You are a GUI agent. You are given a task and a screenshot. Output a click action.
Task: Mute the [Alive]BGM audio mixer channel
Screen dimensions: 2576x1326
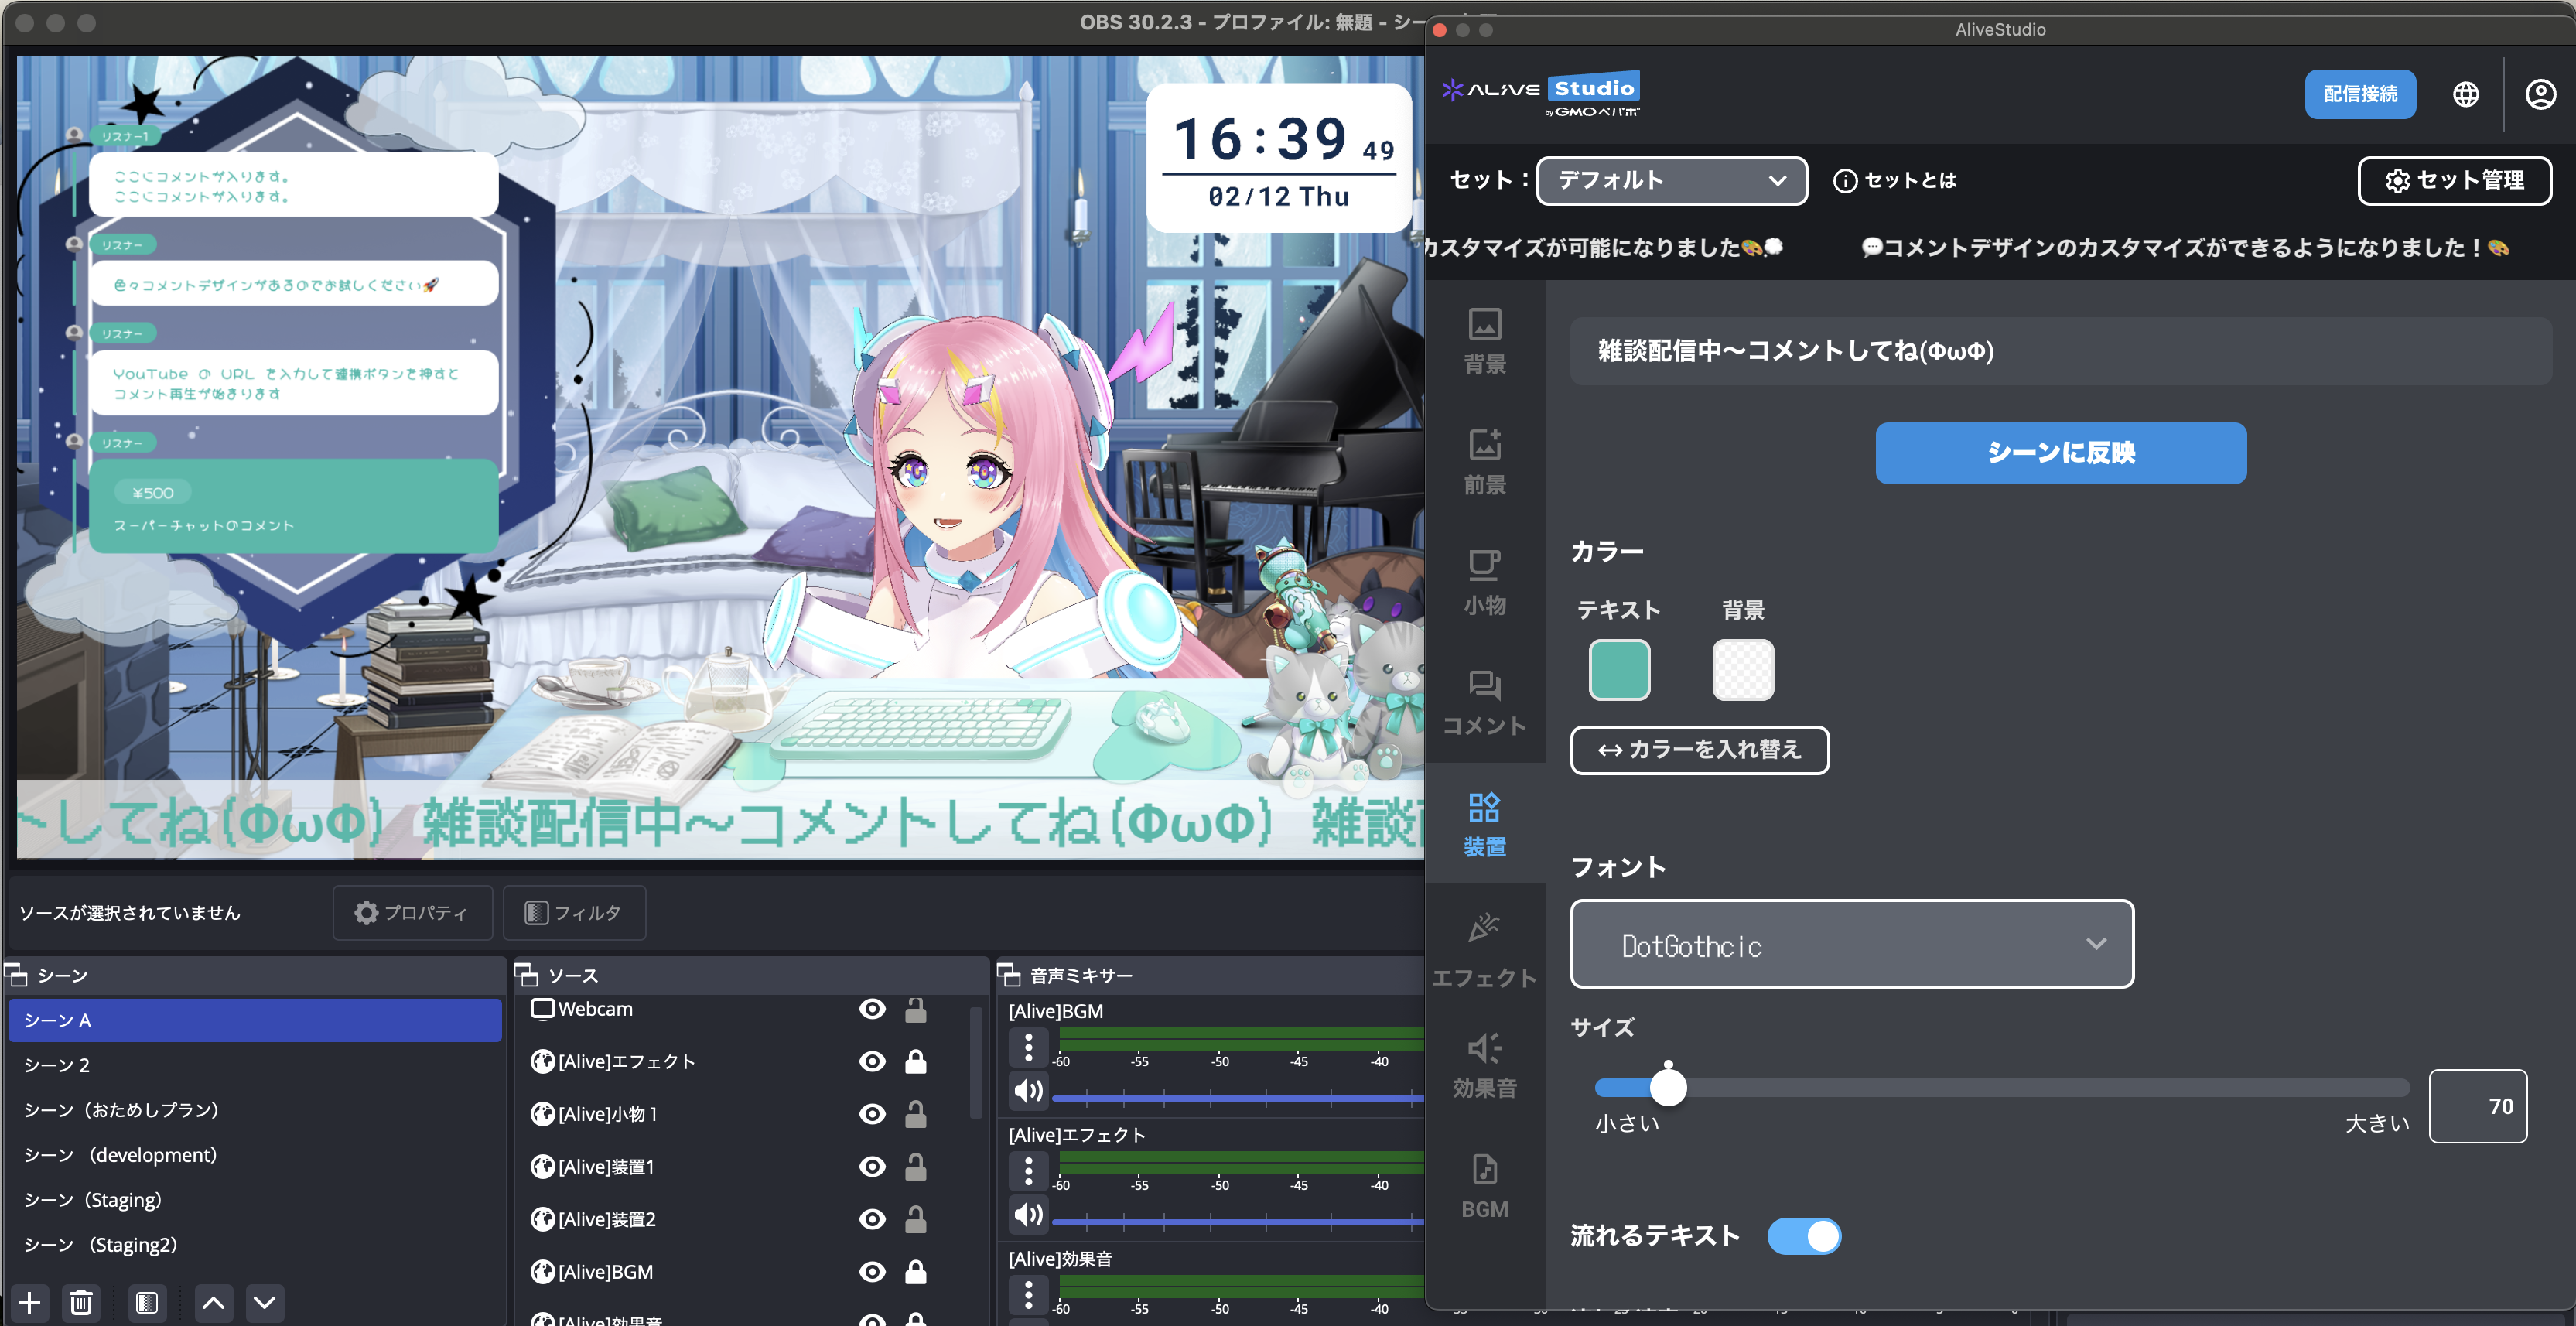(x=1028, y=1091)
